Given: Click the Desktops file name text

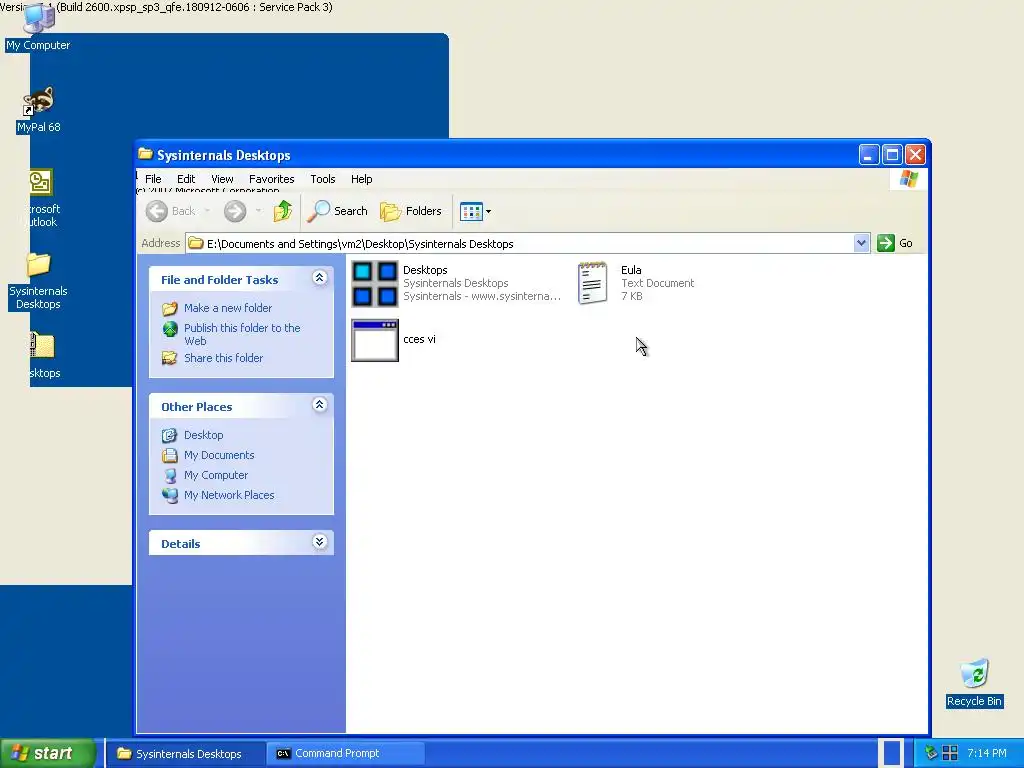Looking at the screenshot, I should (425, 270).
